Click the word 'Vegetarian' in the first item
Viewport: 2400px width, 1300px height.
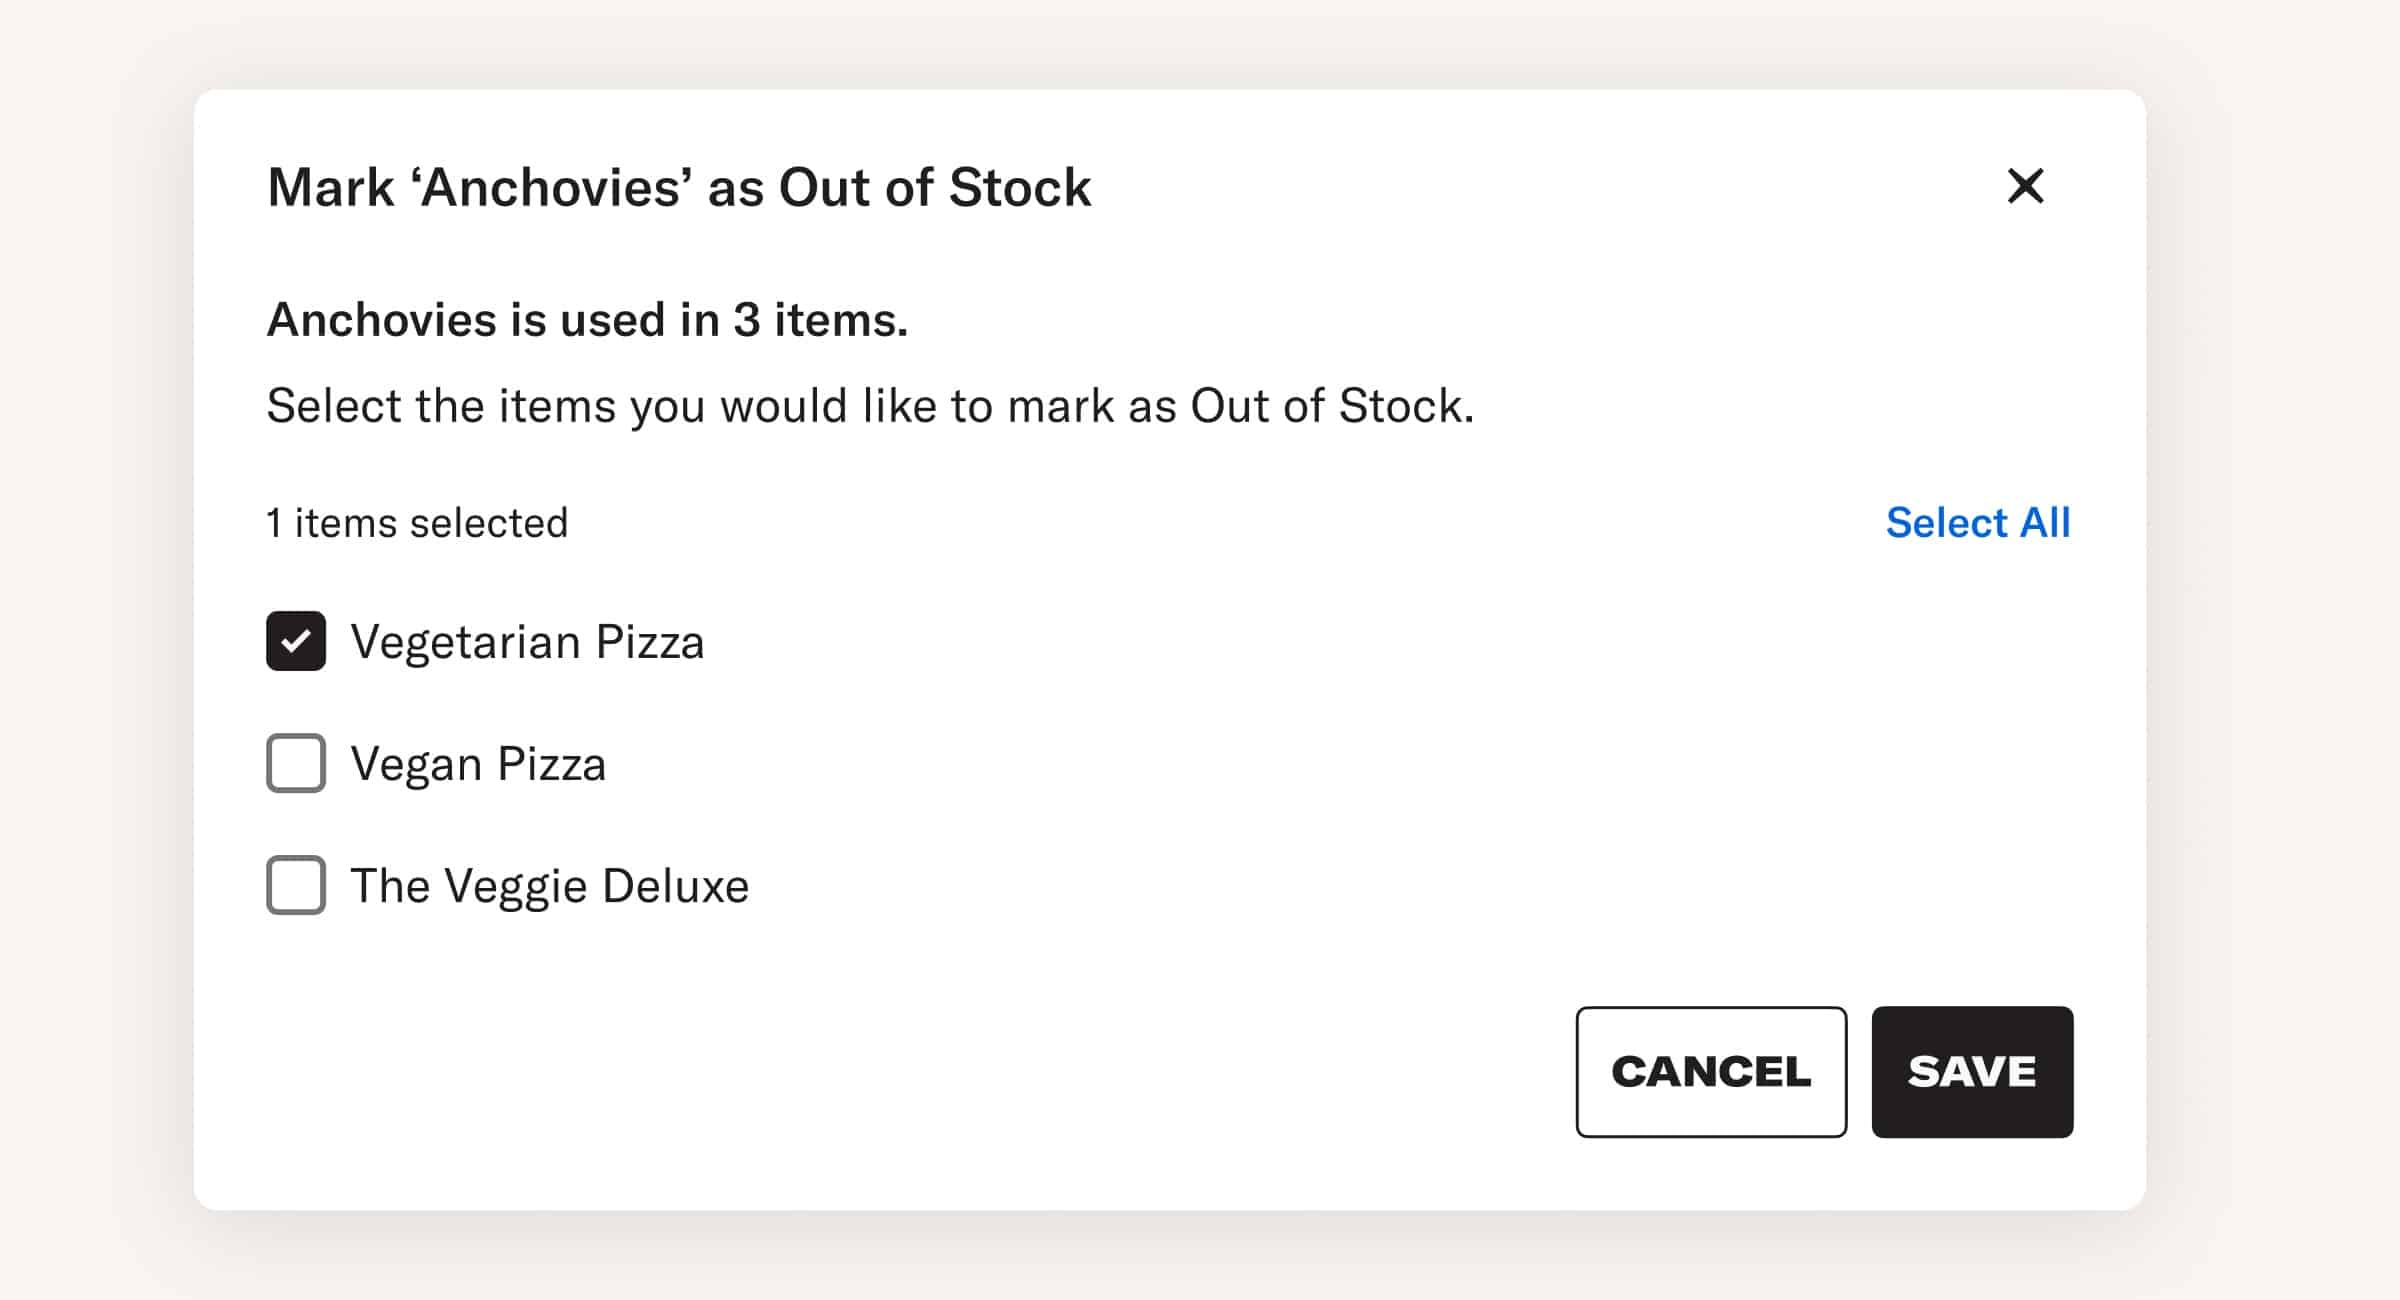tap(465, 642)
